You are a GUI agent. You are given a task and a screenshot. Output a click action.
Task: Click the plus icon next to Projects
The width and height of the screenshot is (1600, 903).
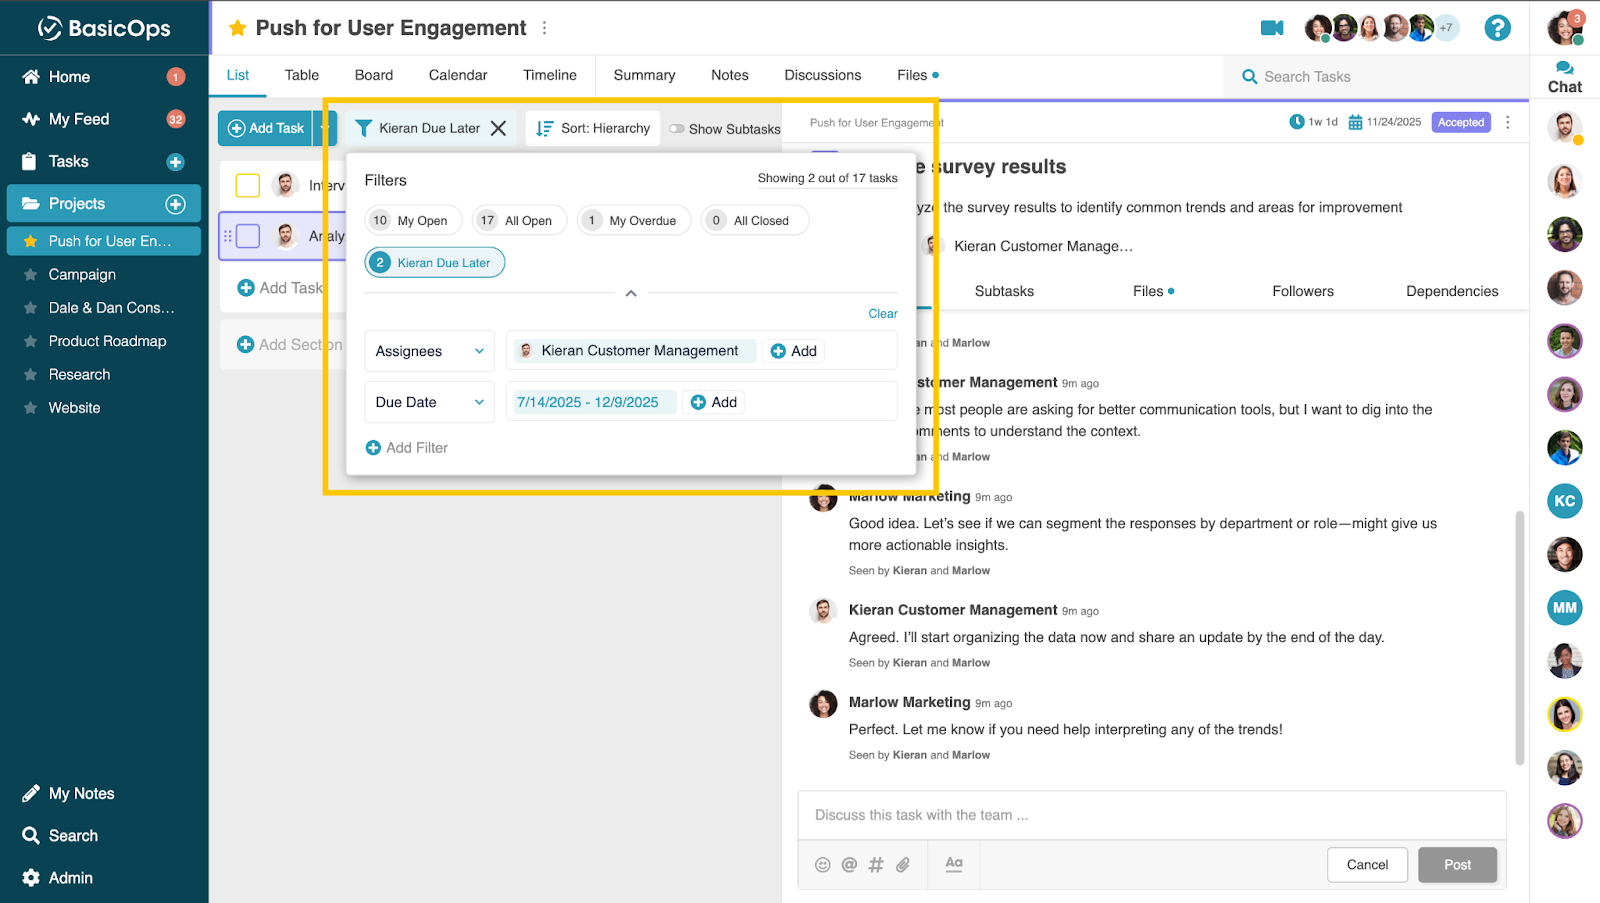175,204
